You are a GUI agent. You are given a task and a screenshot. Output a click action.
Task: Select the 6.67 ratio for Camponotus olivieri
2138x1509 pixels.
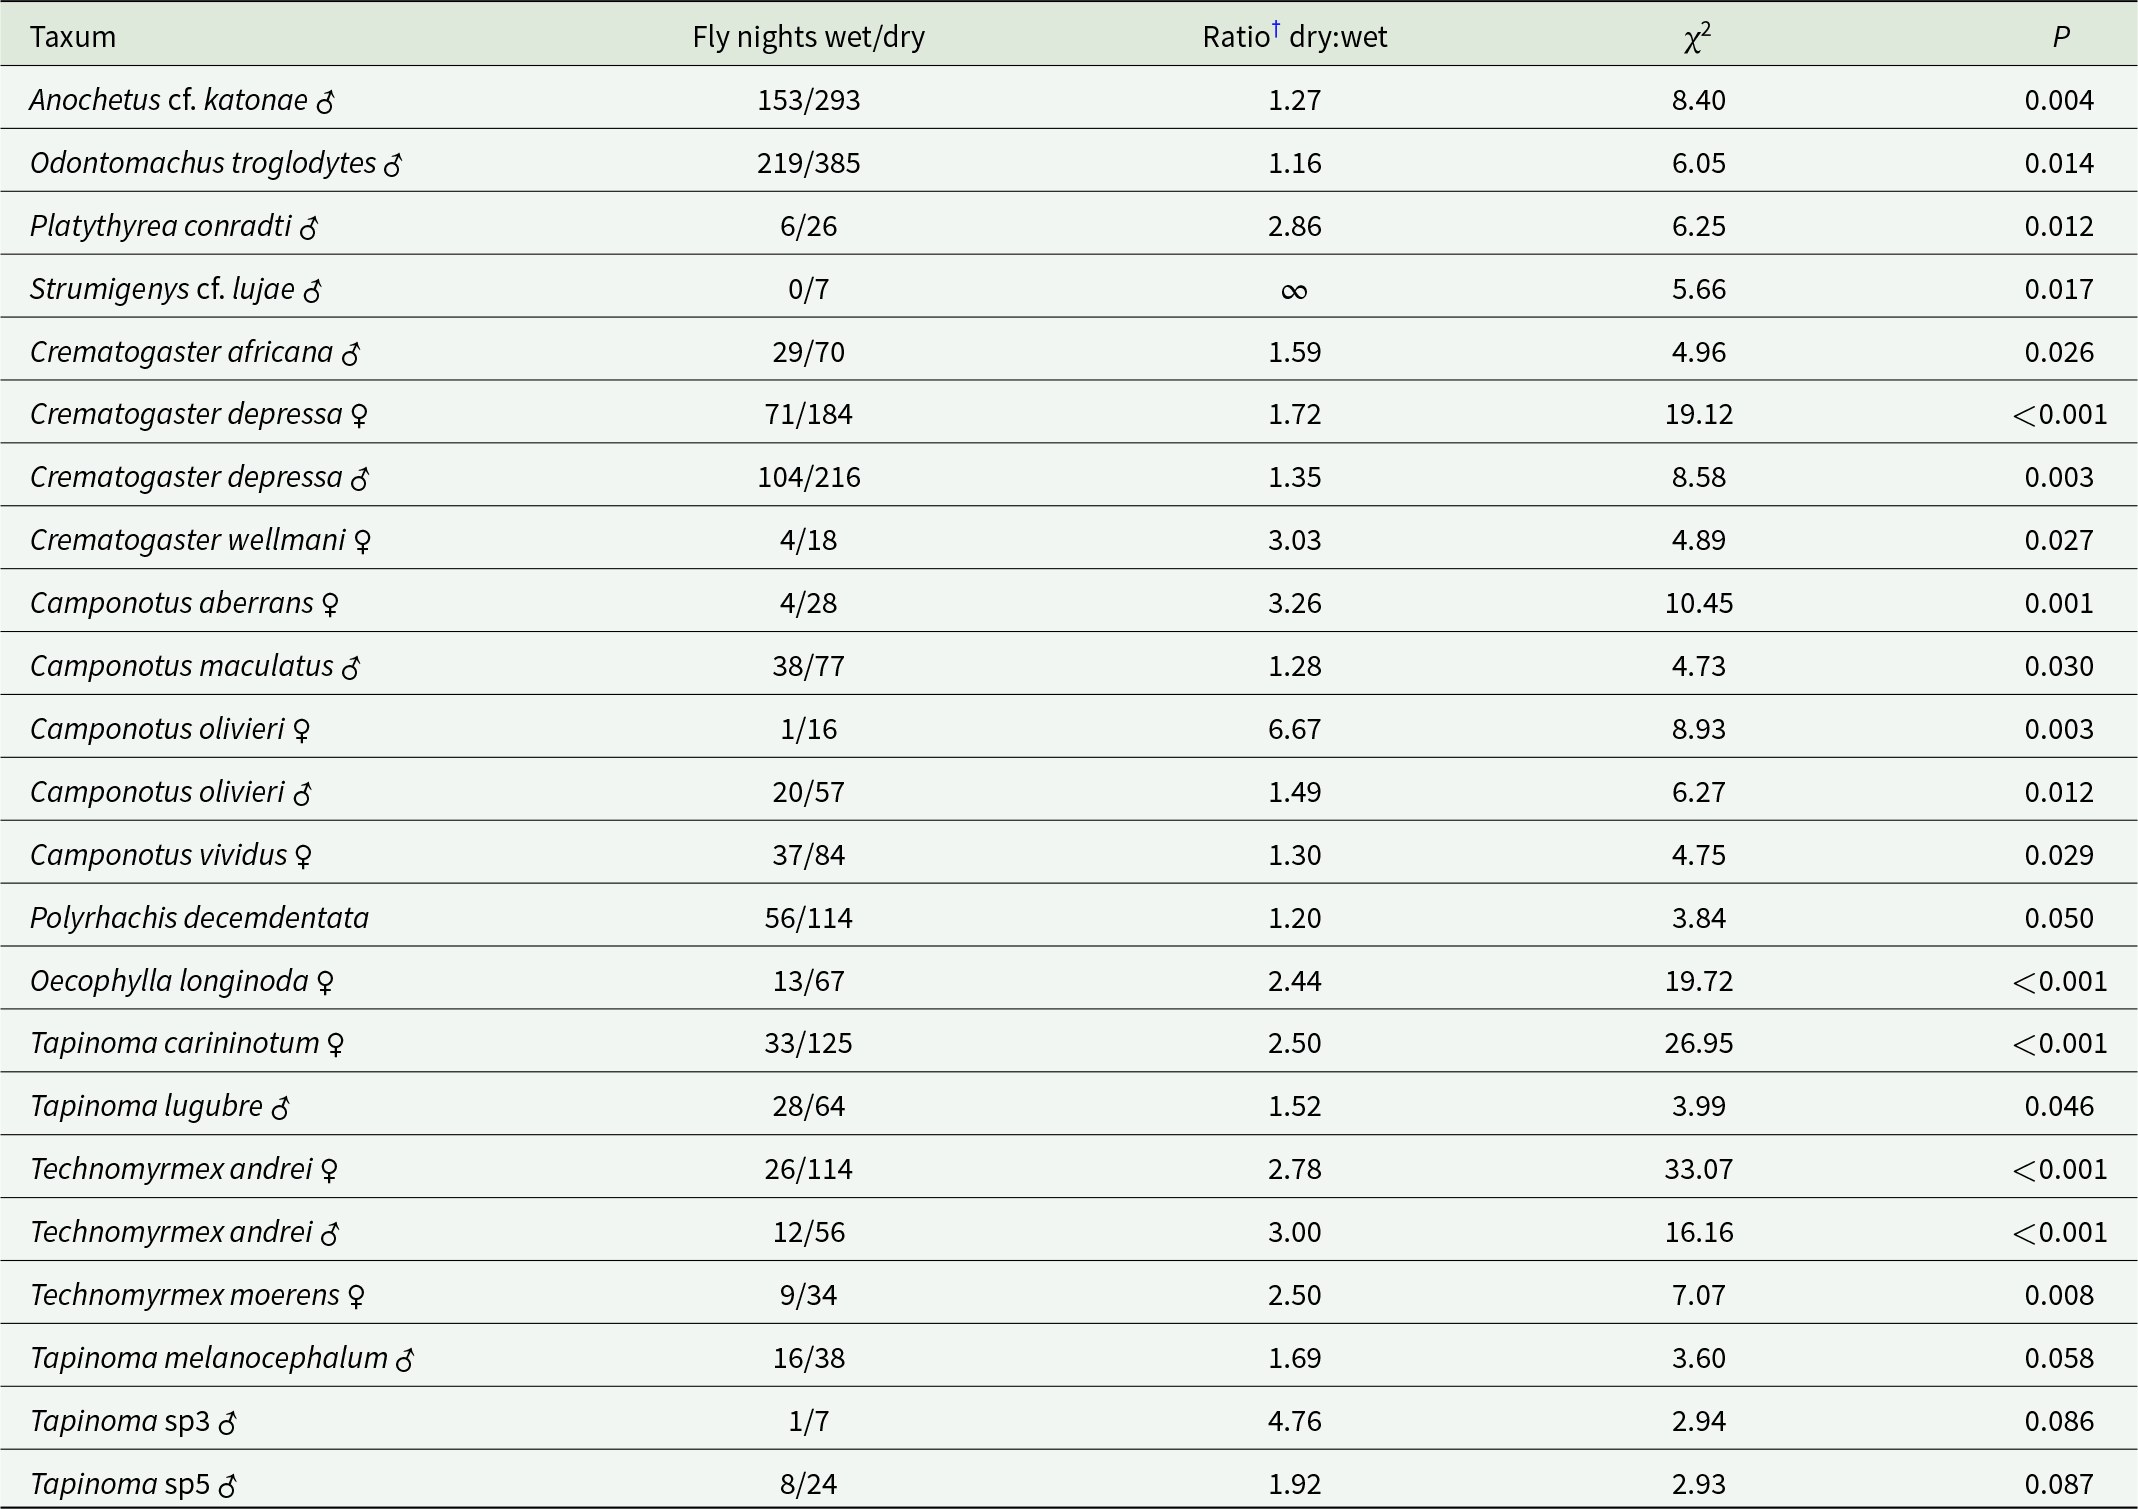click(1294, 729)
